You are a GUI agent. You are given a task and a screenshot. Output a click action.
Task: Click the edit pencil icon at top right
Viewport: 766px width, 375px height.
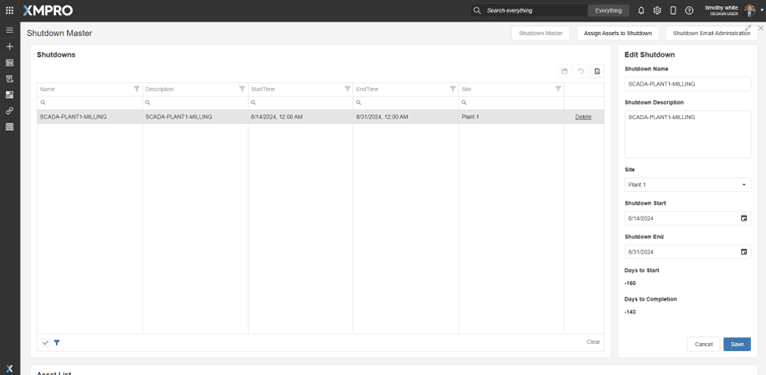[748, 28]
